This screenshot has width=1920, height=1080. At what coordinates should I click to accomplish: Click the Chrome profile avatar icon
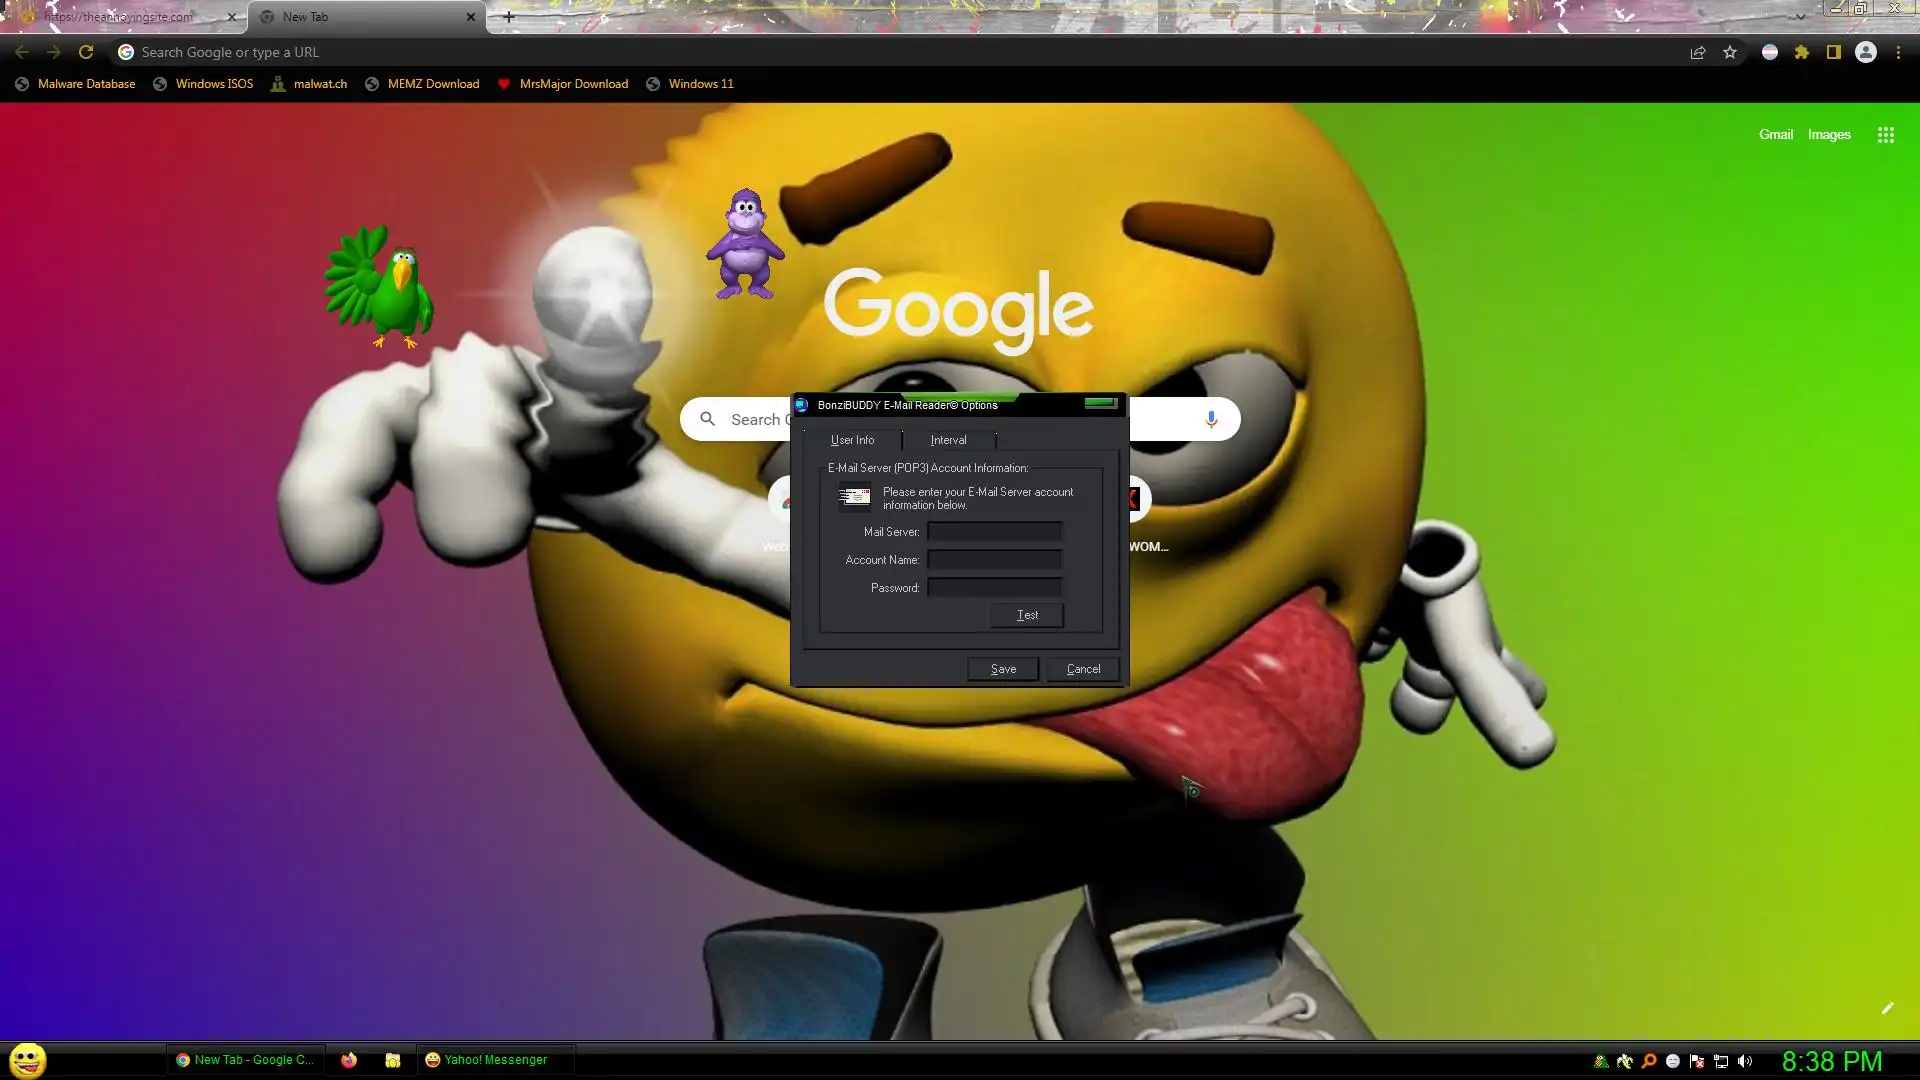coord(1865,53)
